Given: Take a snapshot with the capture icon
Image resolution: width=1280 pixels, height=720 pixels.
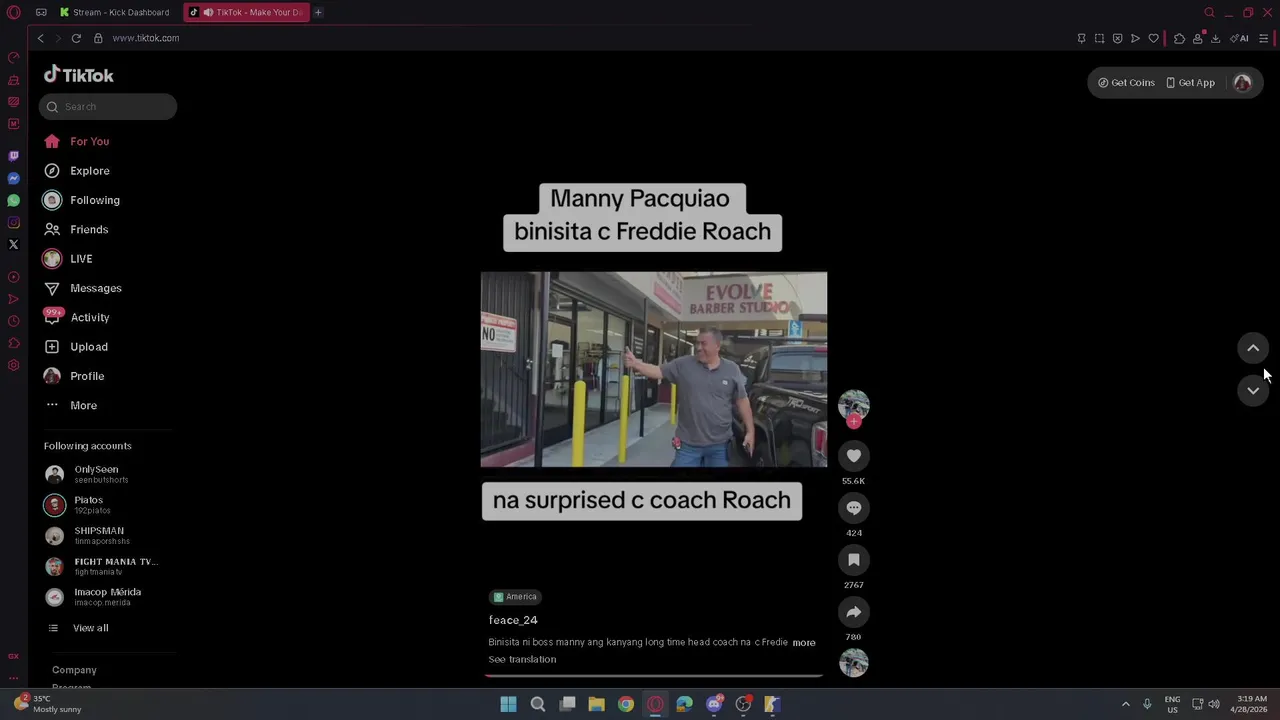Looking at the screenshot, I should coord(1099,38).
